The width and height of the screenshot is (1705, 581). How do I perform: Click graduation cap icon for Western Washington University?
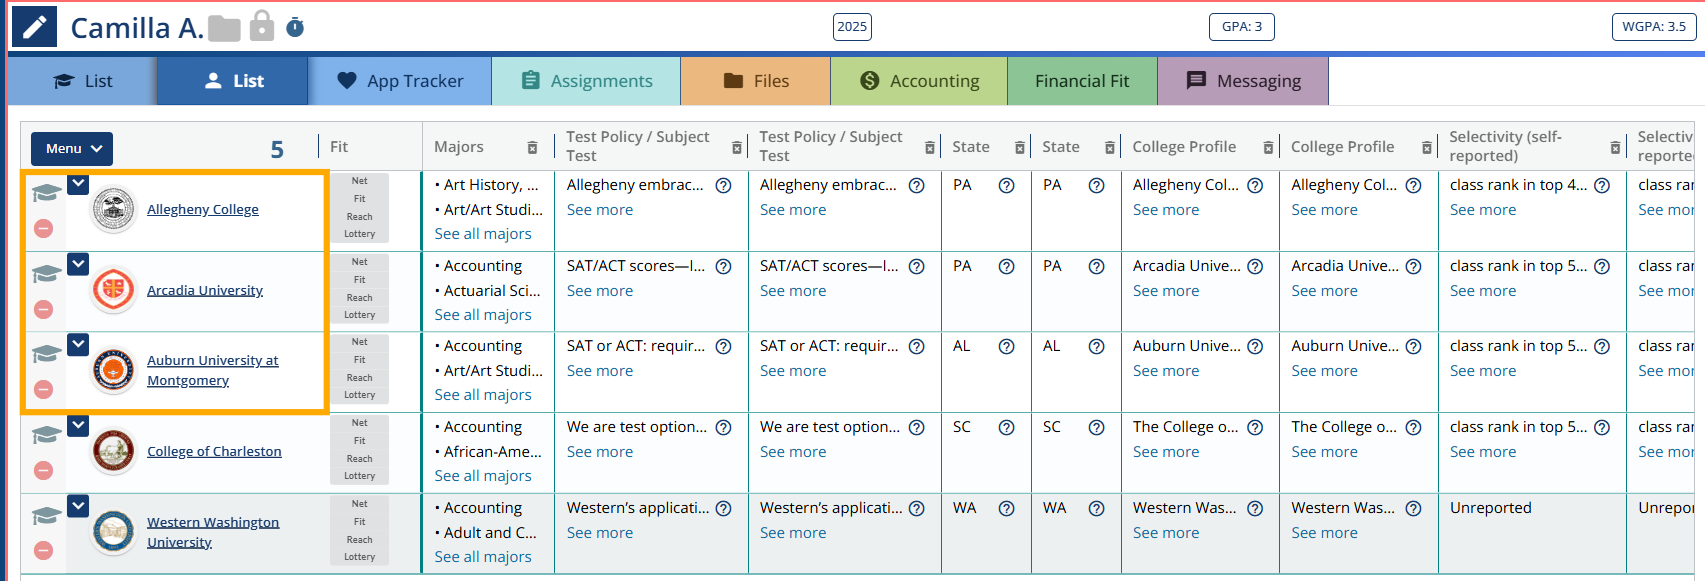point(46,515)
